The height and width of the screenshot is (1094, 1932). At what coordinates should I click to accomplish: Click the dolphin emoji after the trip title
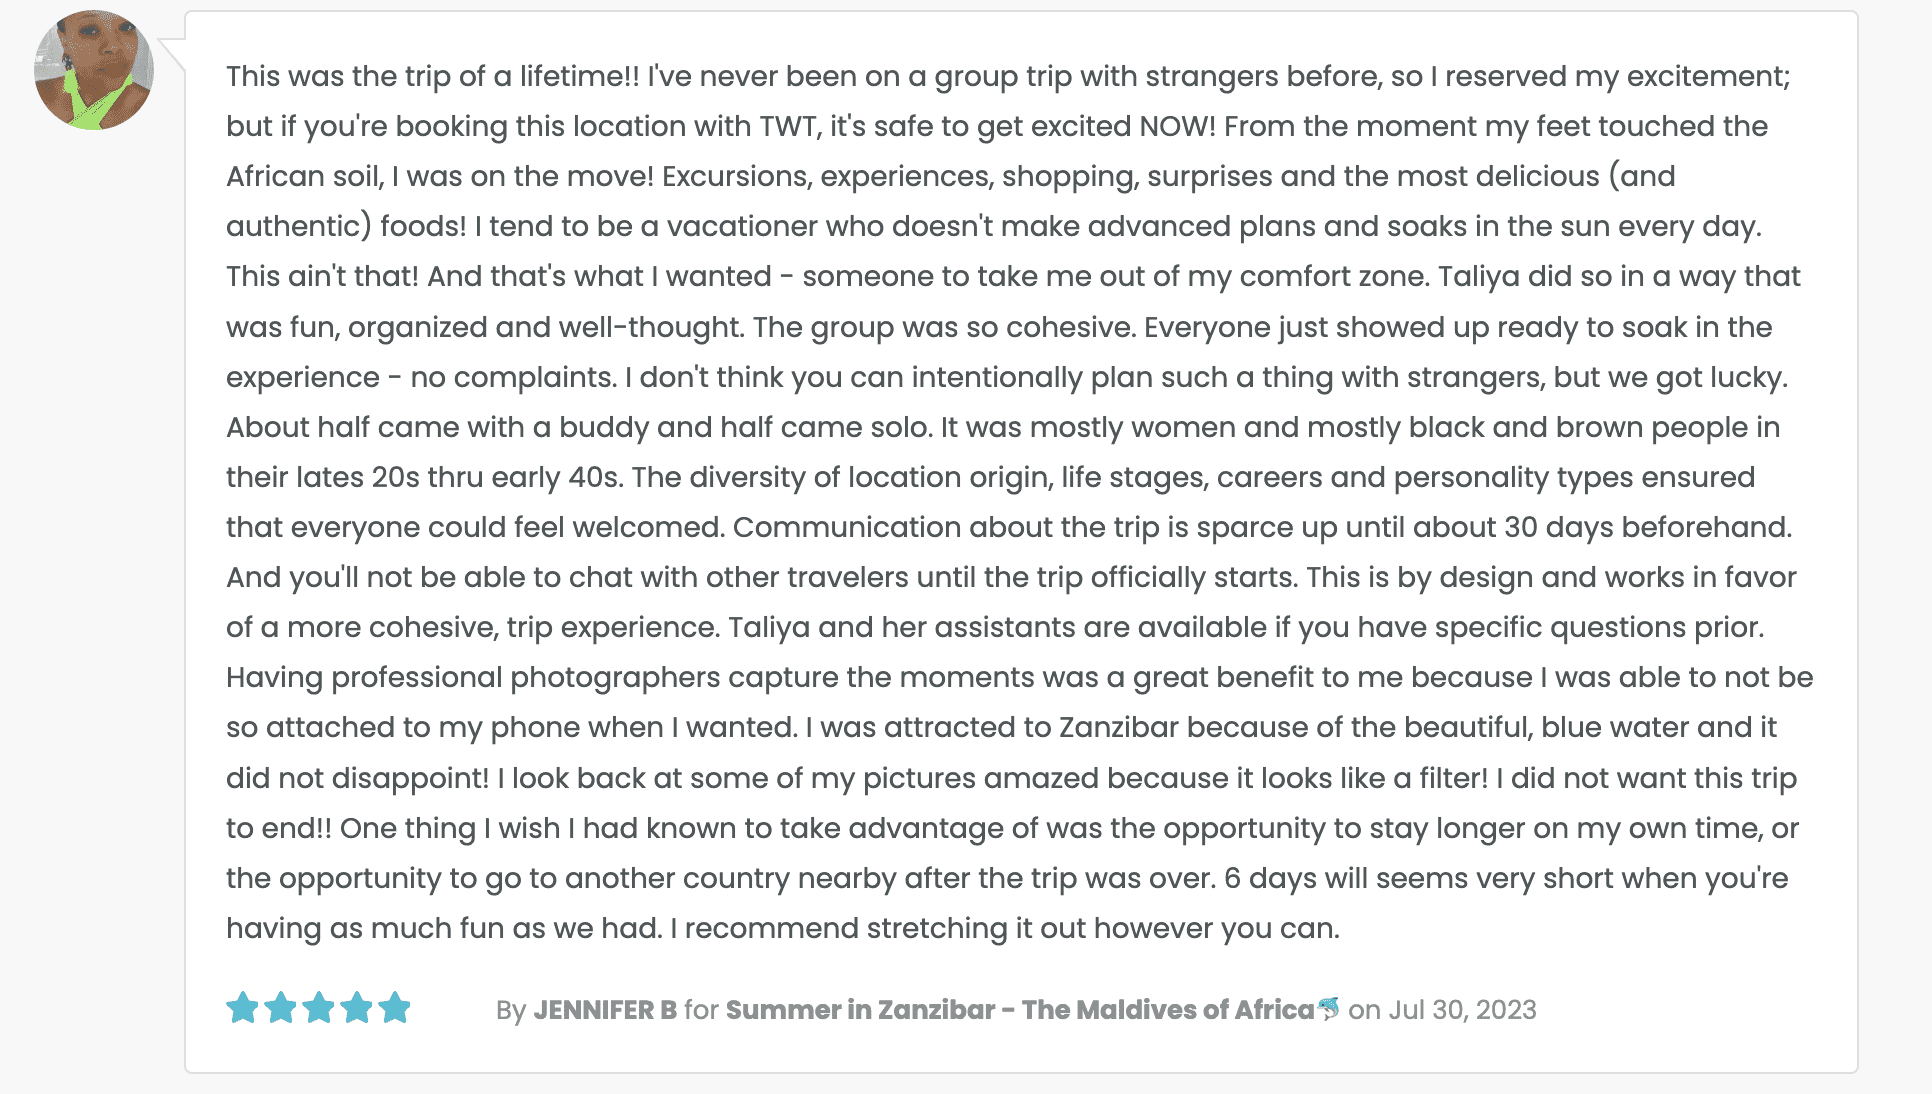click(x=1328, y=1008)
